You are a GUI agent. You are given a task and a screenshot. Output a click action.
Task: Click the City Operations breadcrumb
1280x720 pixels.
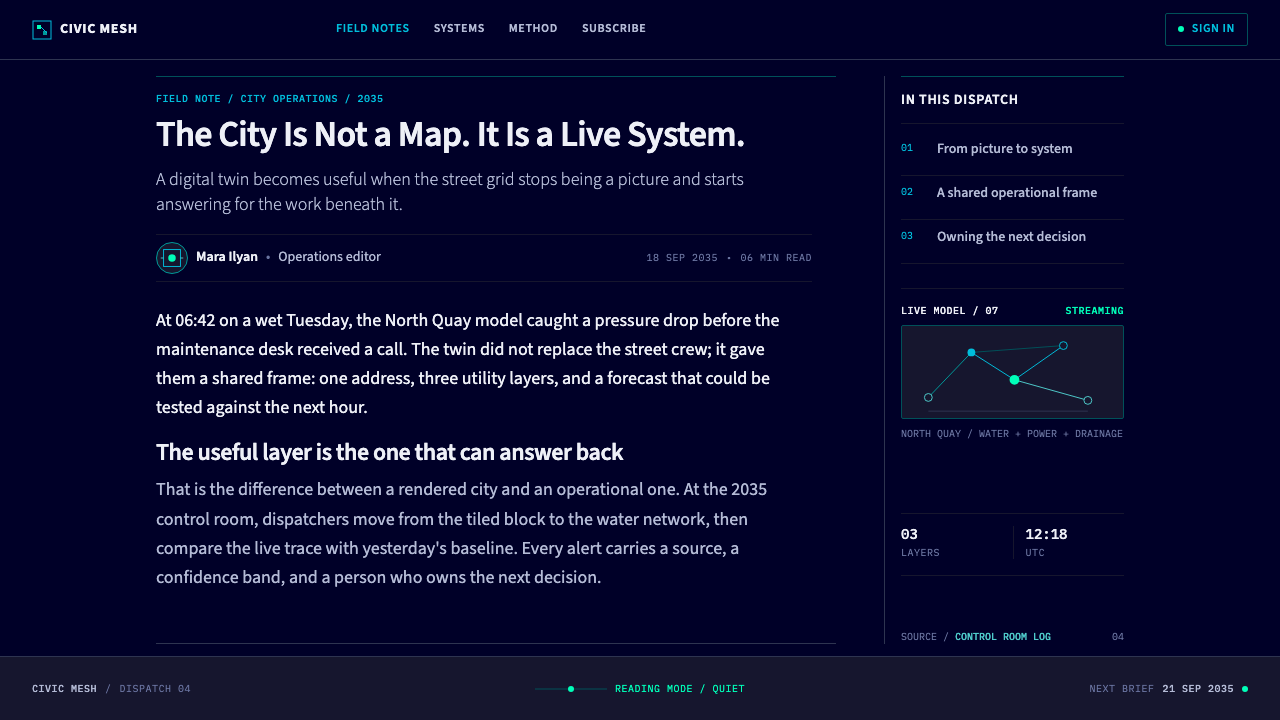pyautogui.click(x=289, y=99)
